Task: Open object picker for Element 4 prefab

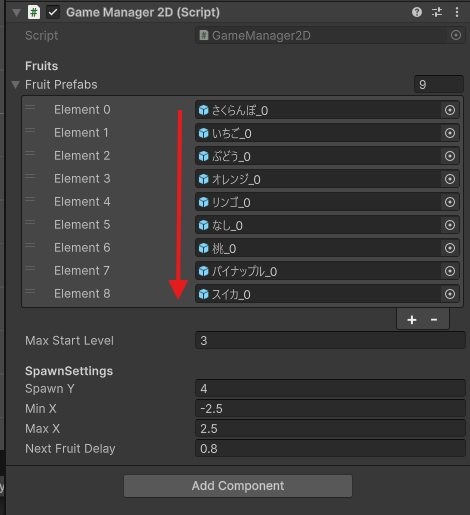Action: 450,202
